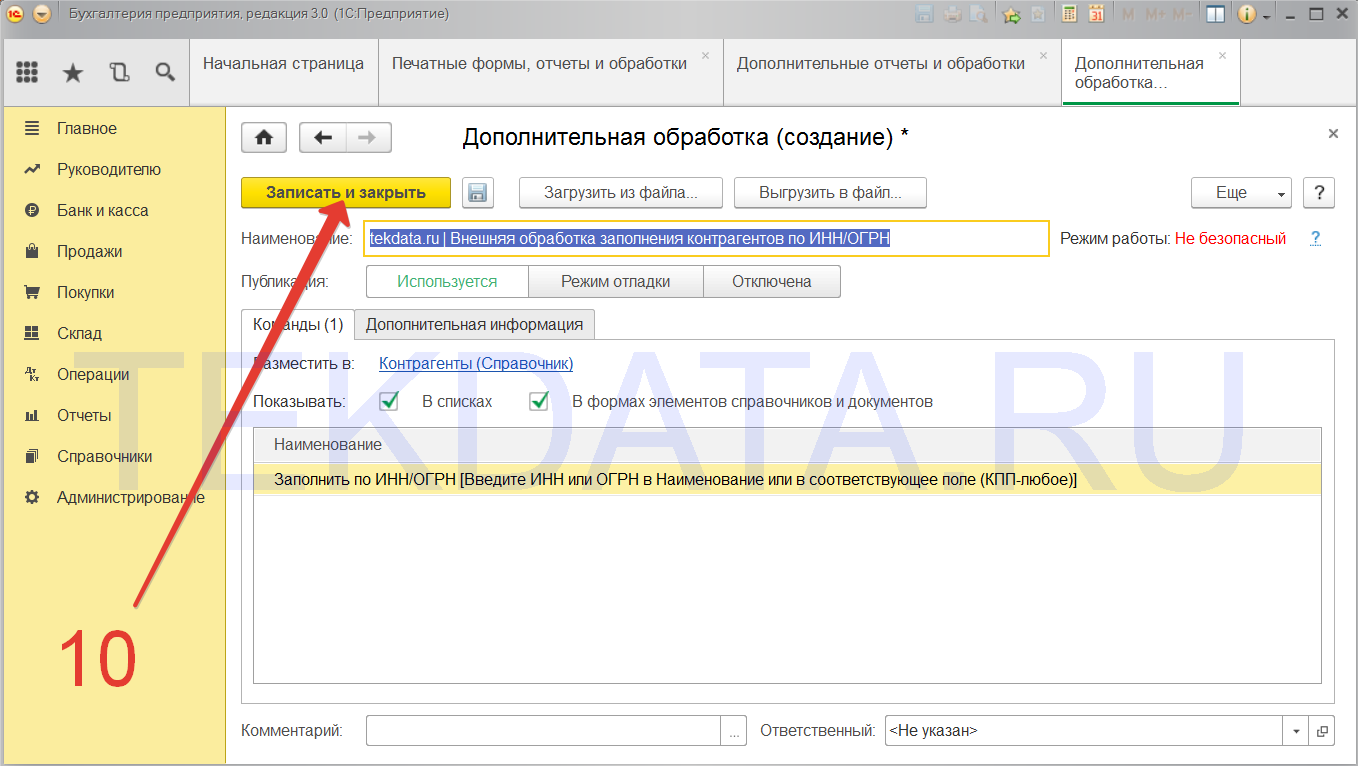Click the M+ memory button
This screenshot has width=1358, height=766.
pos(1155,14)
